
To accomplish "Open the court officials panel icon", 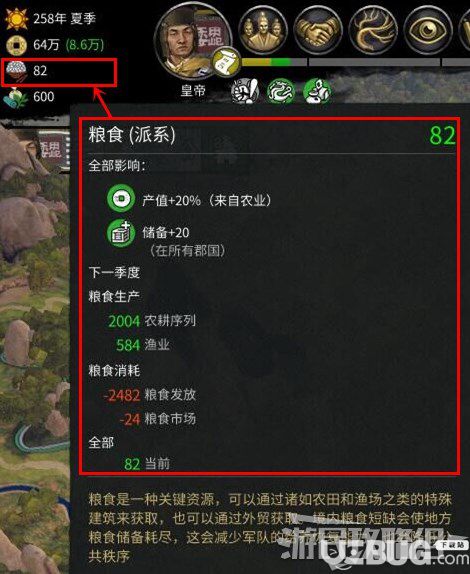I will (x=263, y=30).
